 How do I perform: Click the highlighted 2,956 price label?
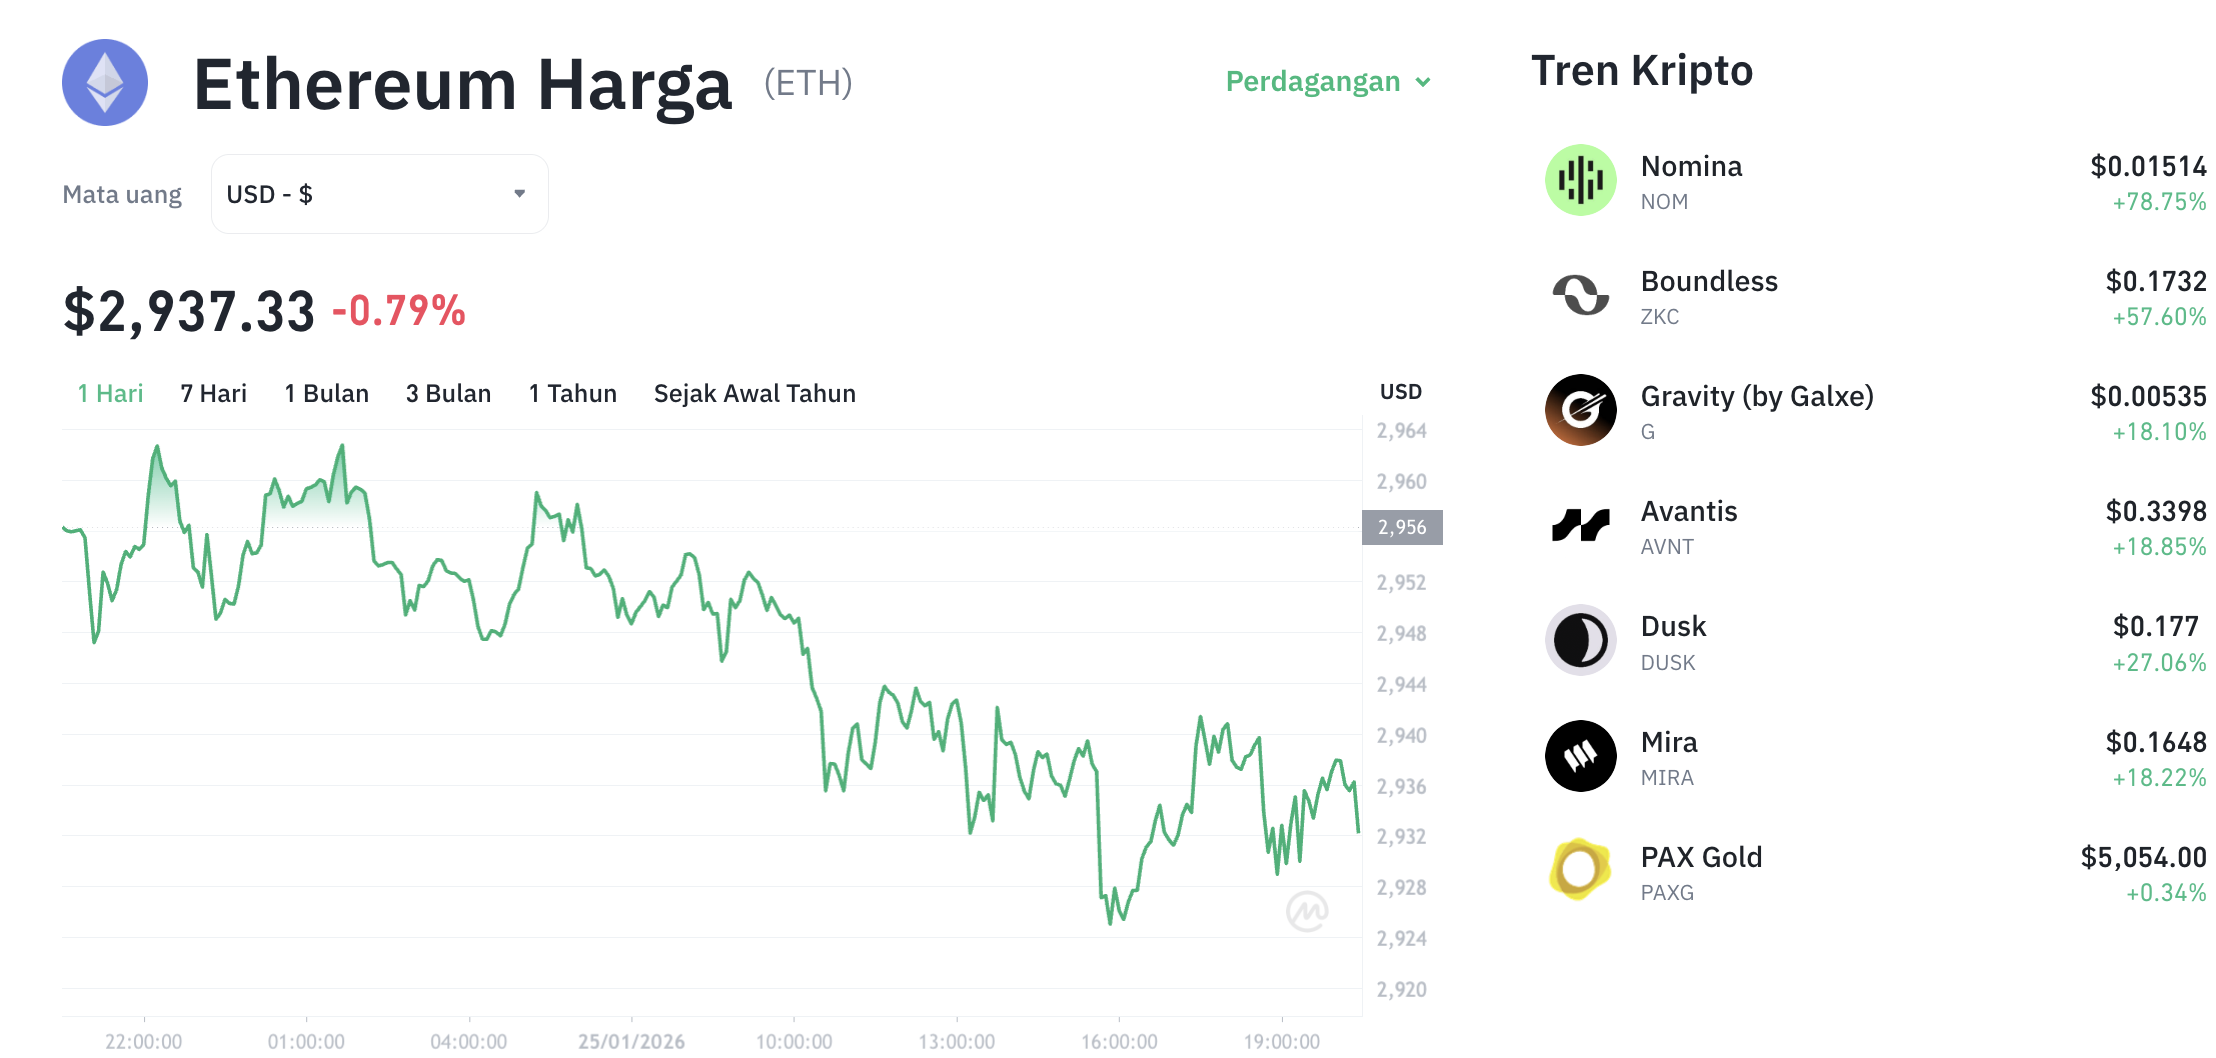coord(1403,527)
